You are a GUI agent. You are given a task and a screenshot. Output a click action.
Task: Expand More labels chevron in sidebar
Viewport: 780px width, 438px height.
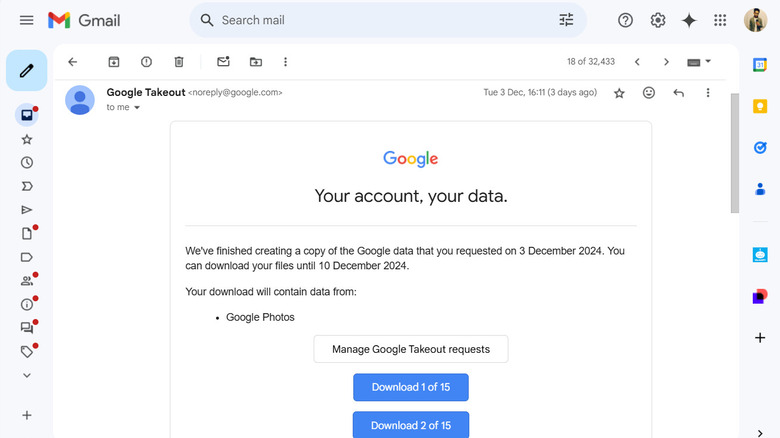click(27, 375)
